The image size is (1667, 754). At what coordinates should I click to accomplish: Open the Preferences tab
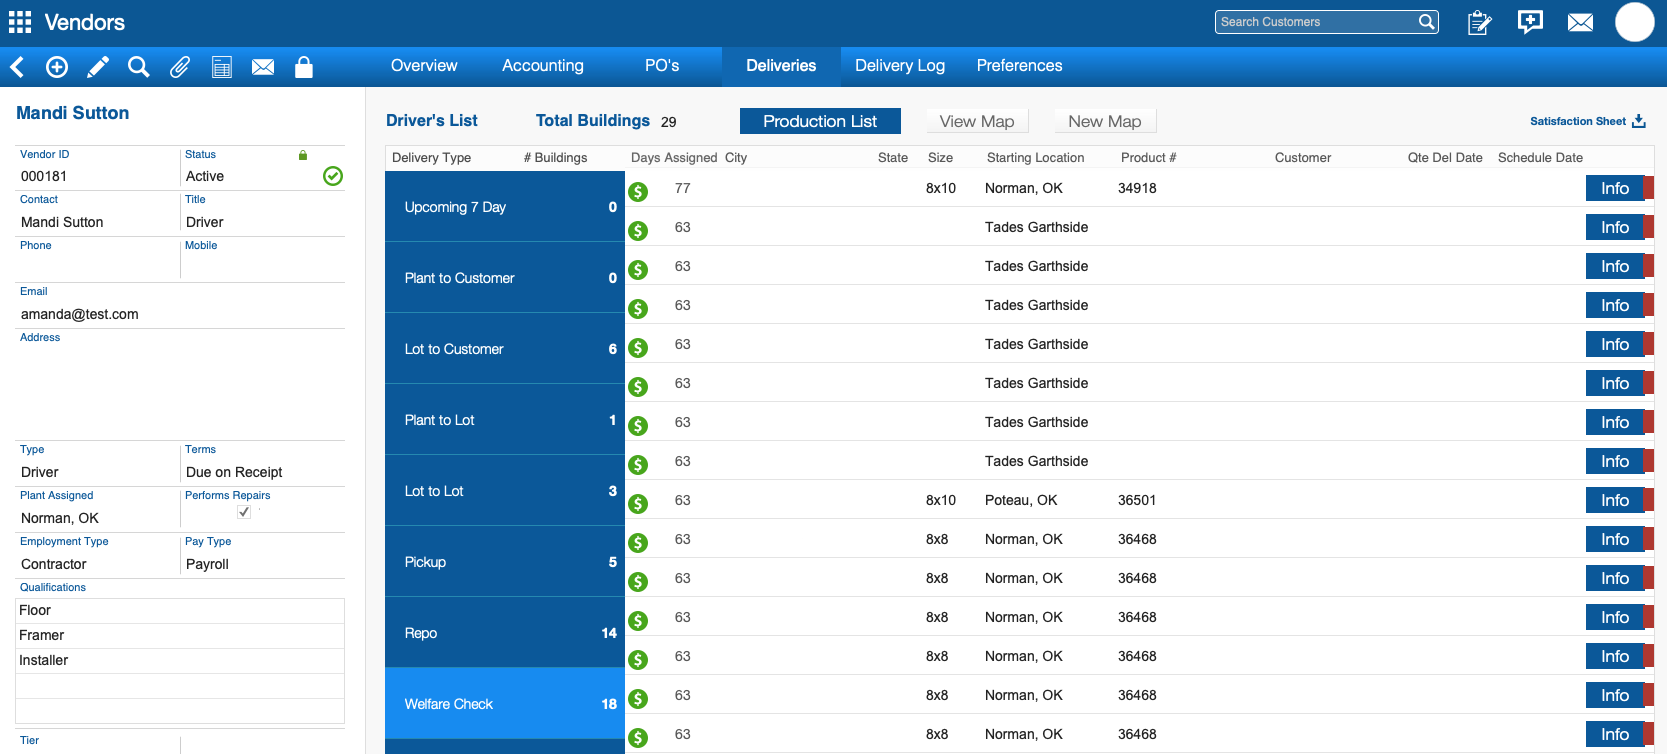1019,66
